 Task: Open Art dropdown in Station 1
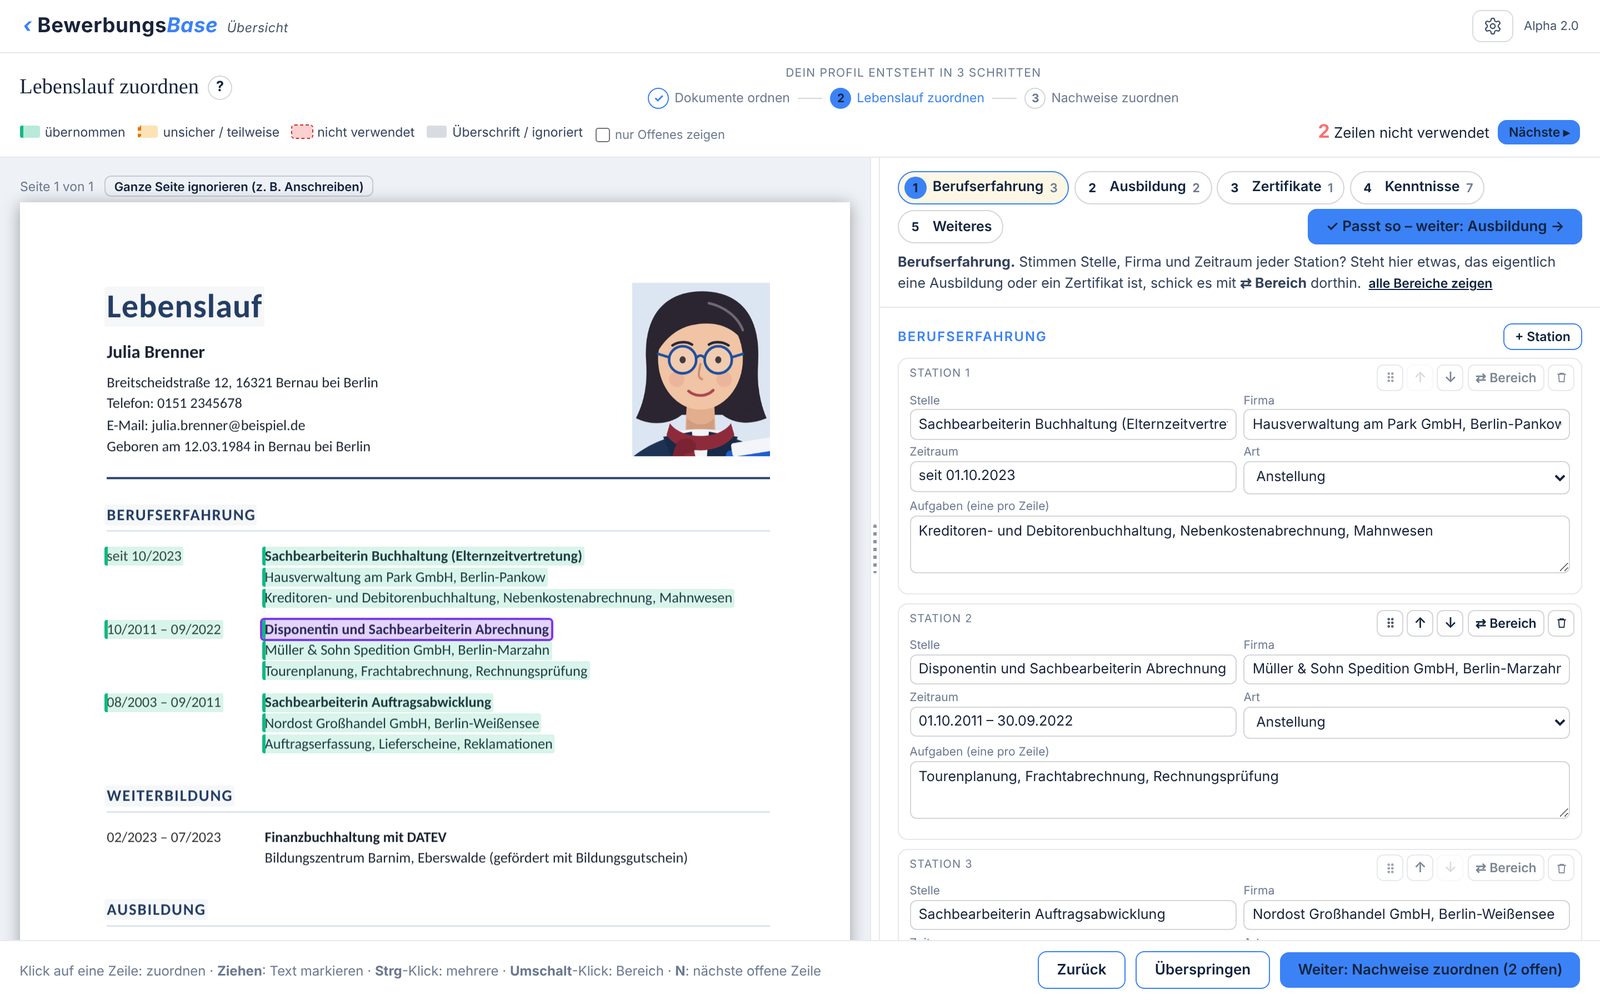click(1406, 477)
